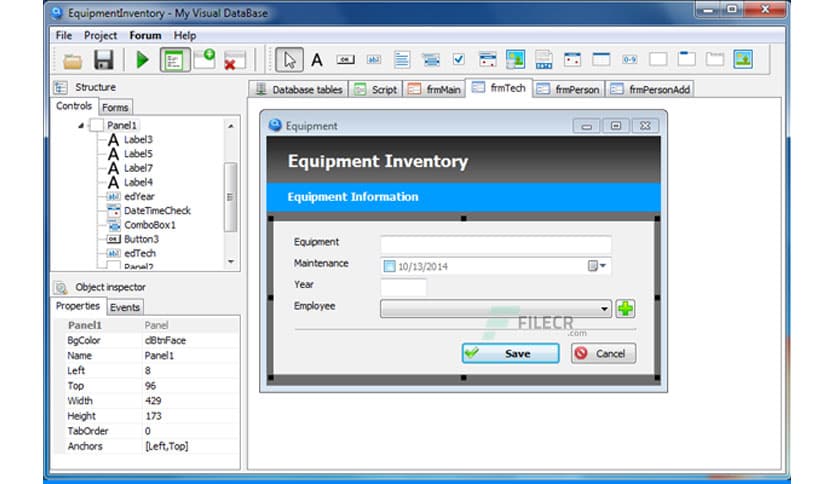
Task: Run the project with the green play icon
Action: (143, 60)
